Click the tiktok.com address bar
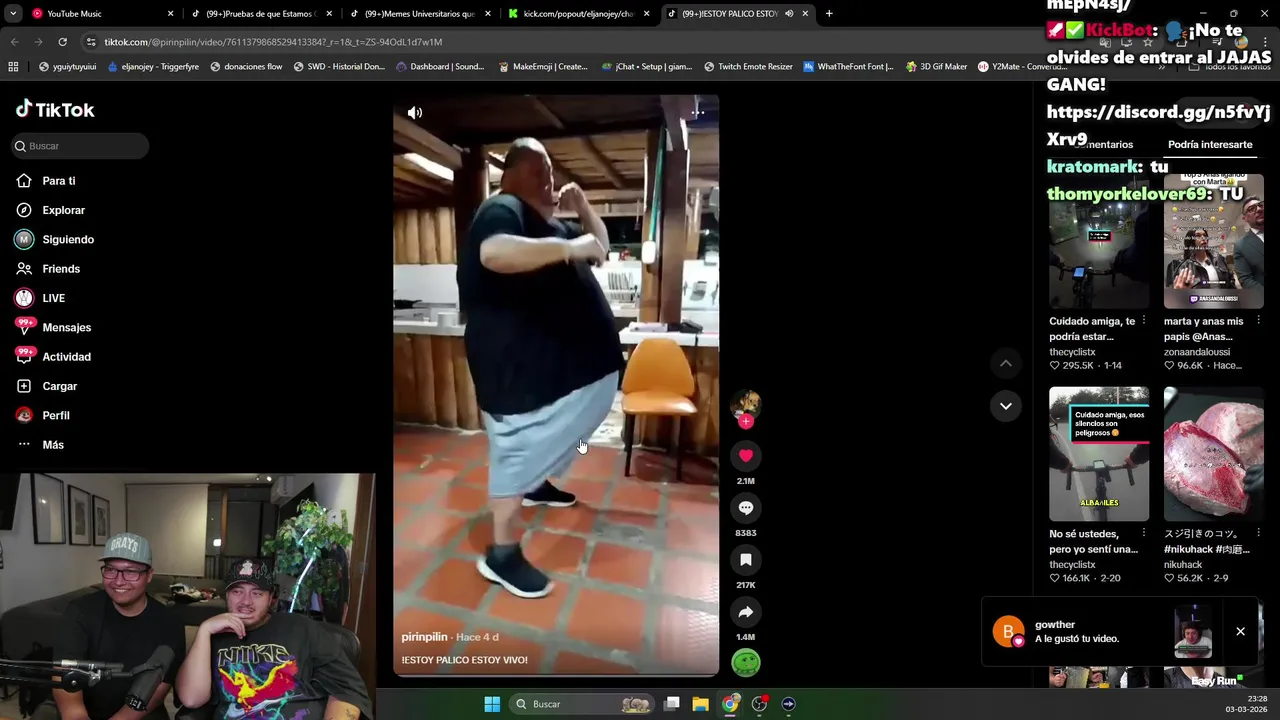1280x720 pixels. 560,42
